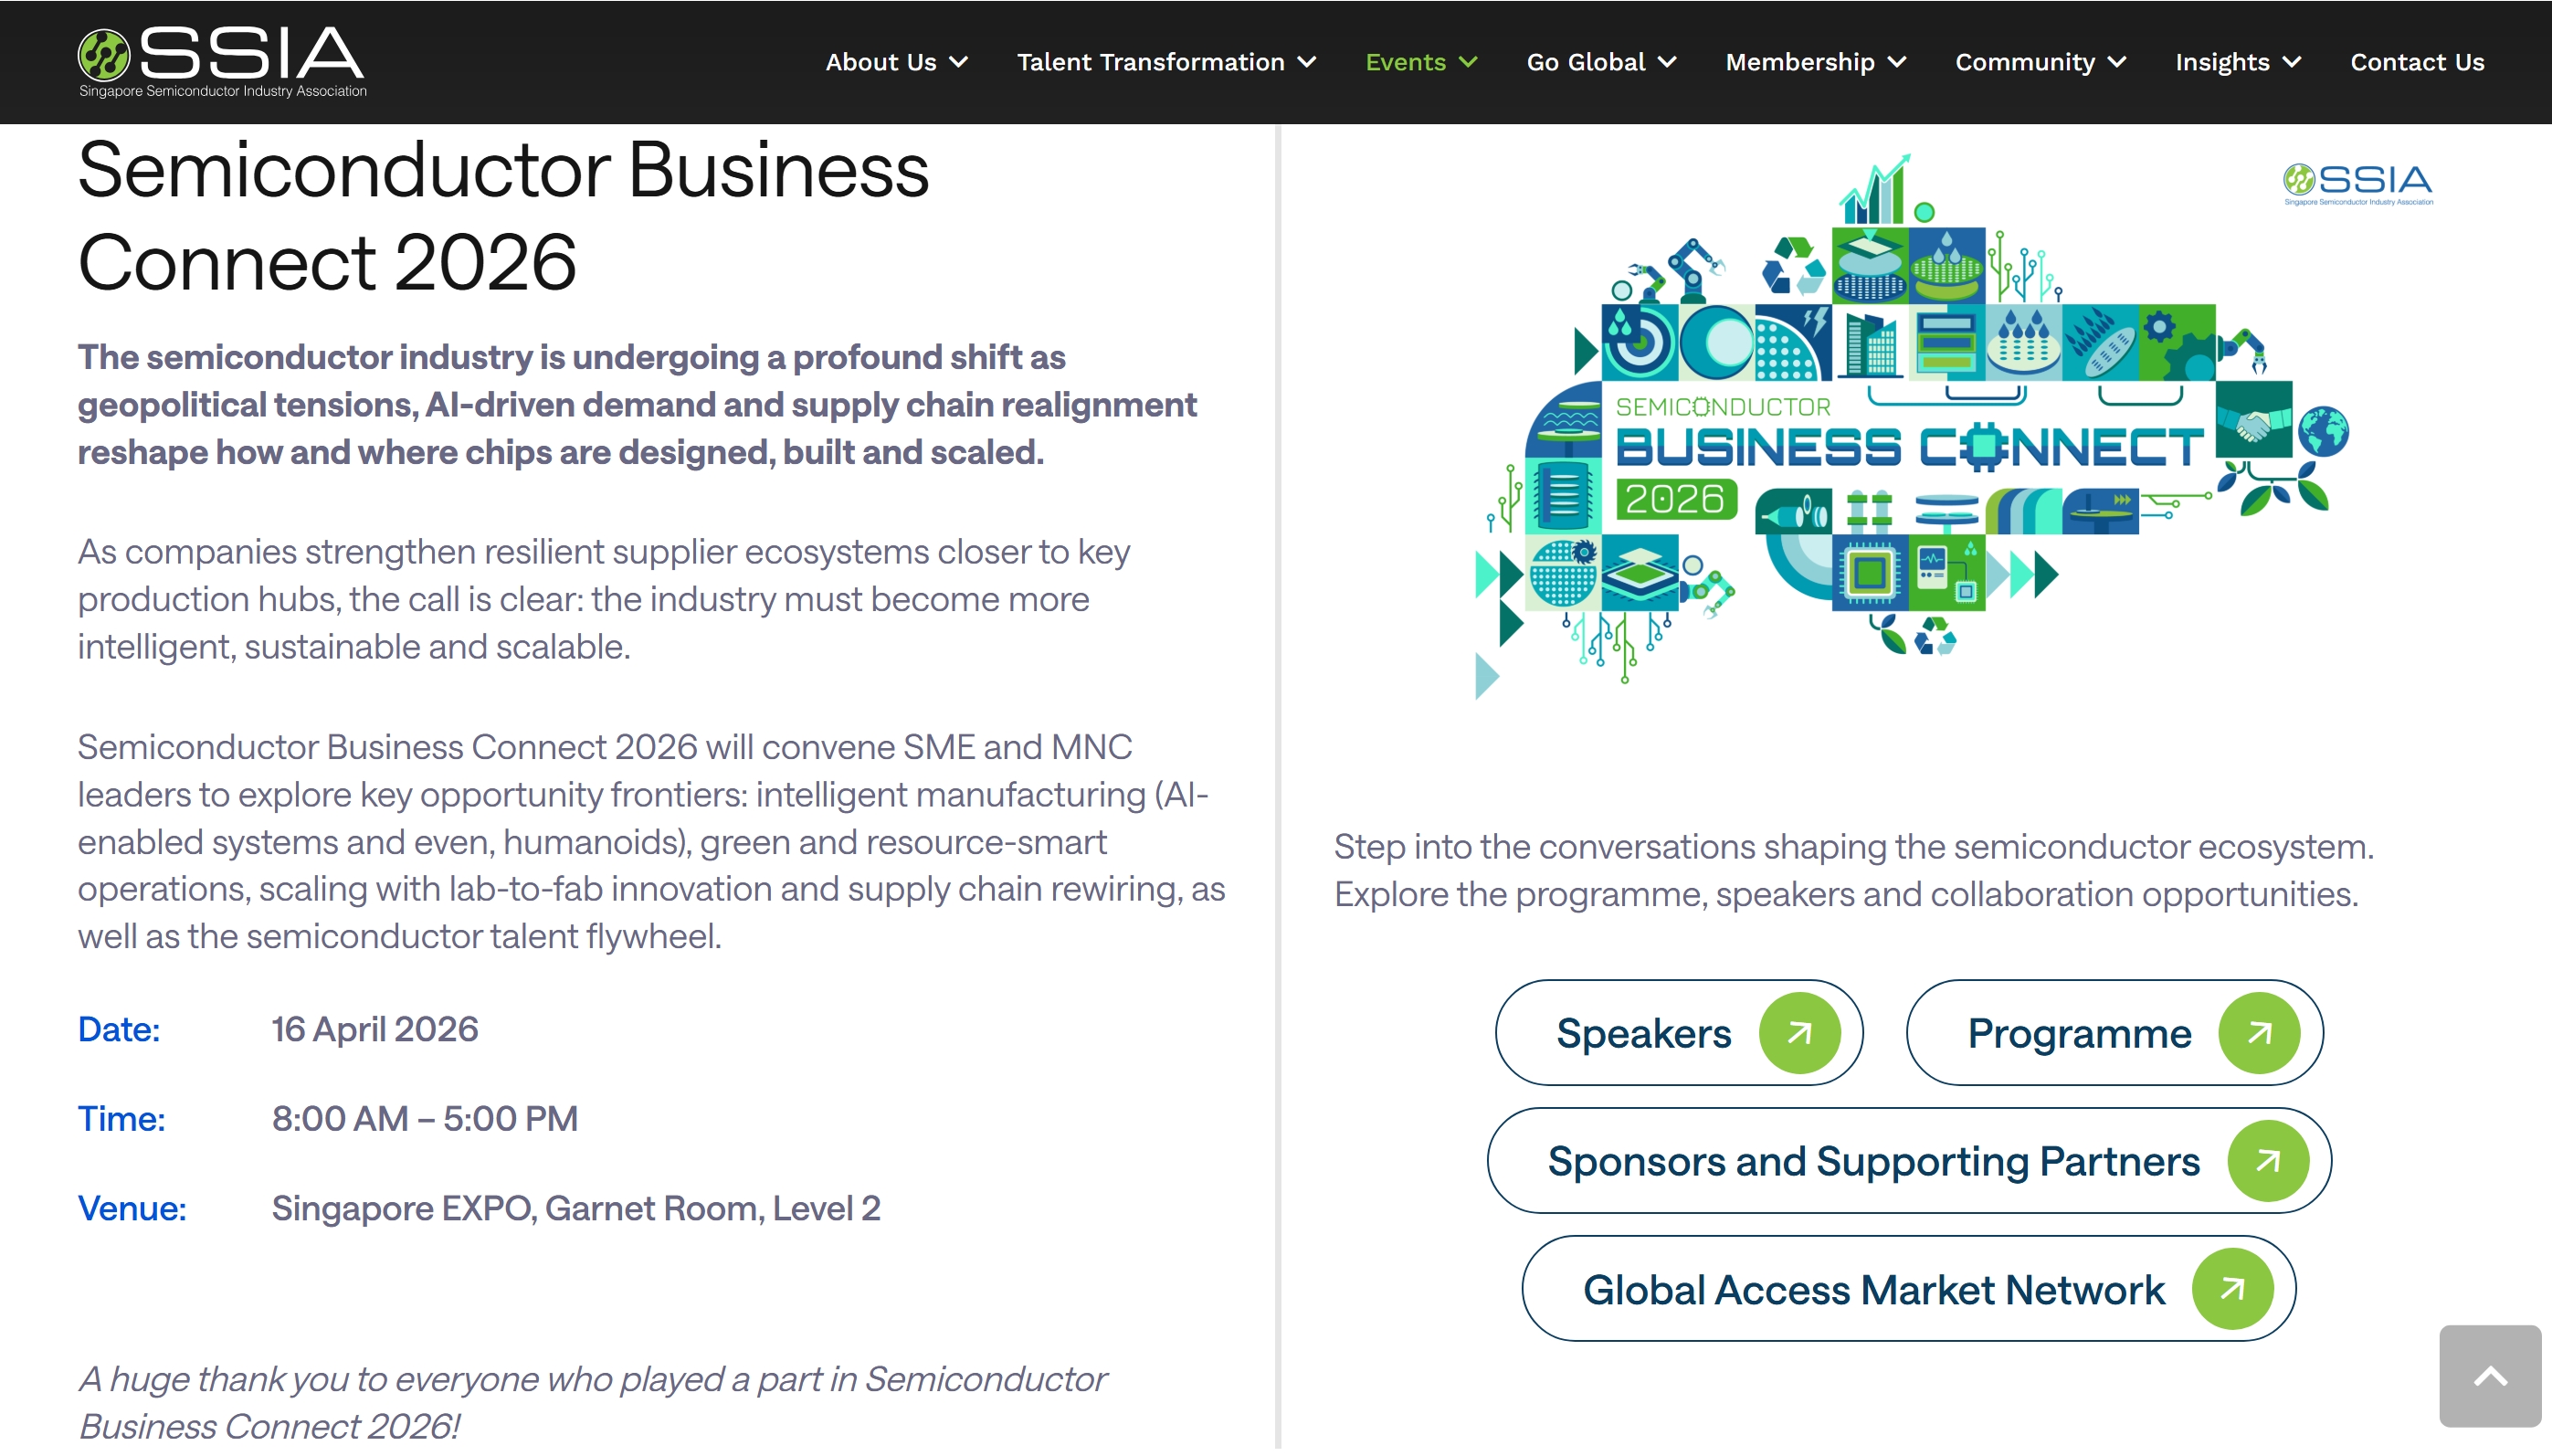
Task: Go to the Contact Us page
Action: 2417,62
